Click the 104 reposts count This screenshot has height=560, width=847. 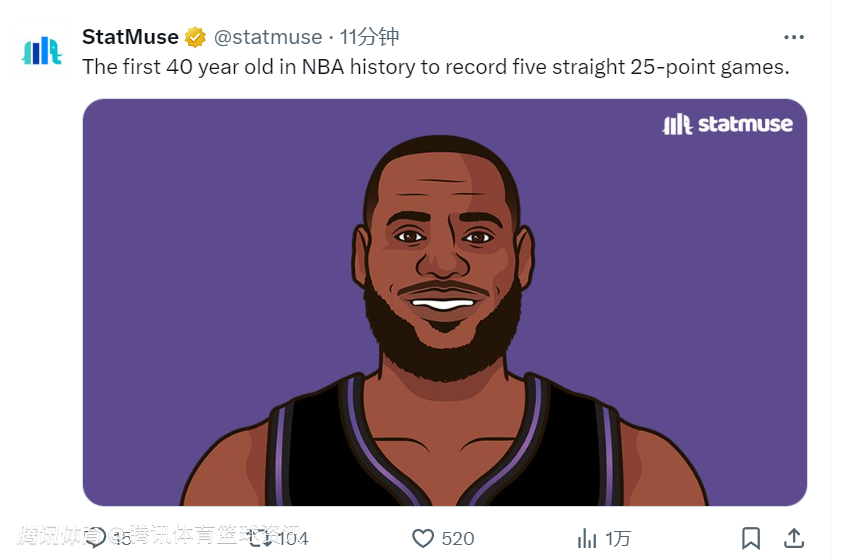coord(292,538)
